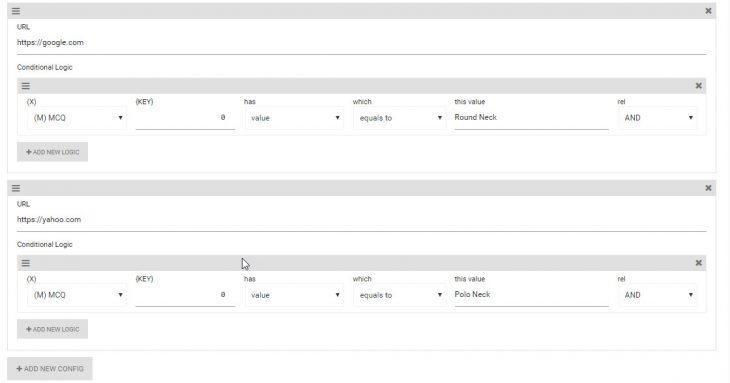Delete the Polo Neck logic row

[x=698, y=263]
